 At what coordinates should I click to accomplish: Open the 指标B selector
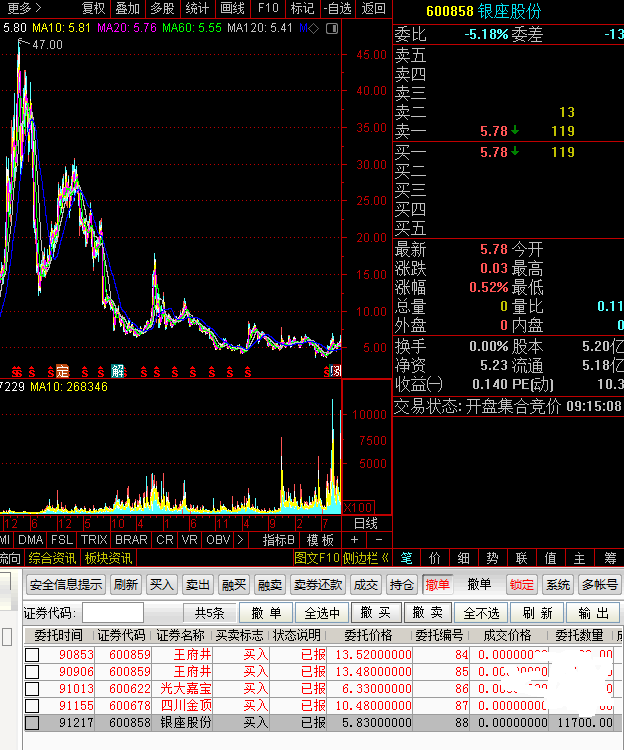pos(279,540)
